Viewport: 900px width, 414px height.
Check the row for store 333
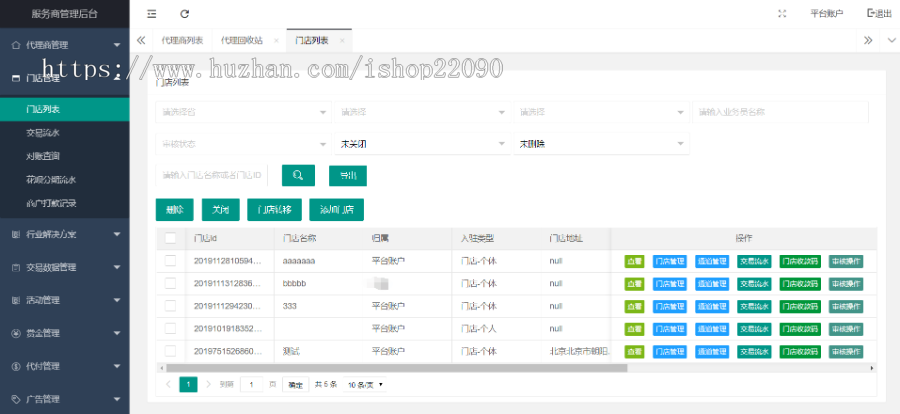tap(170, 305)
